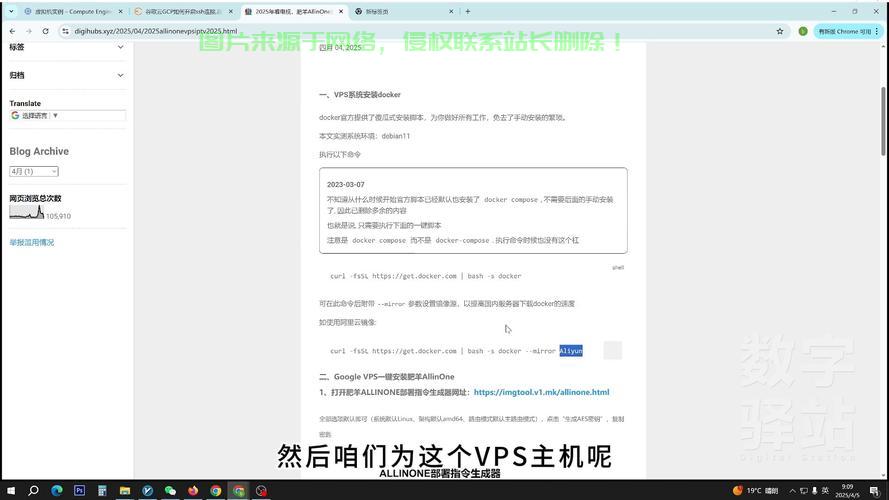
Task: Launch Microsoft Edge from the taskbar
Action: tap(57, 490)
